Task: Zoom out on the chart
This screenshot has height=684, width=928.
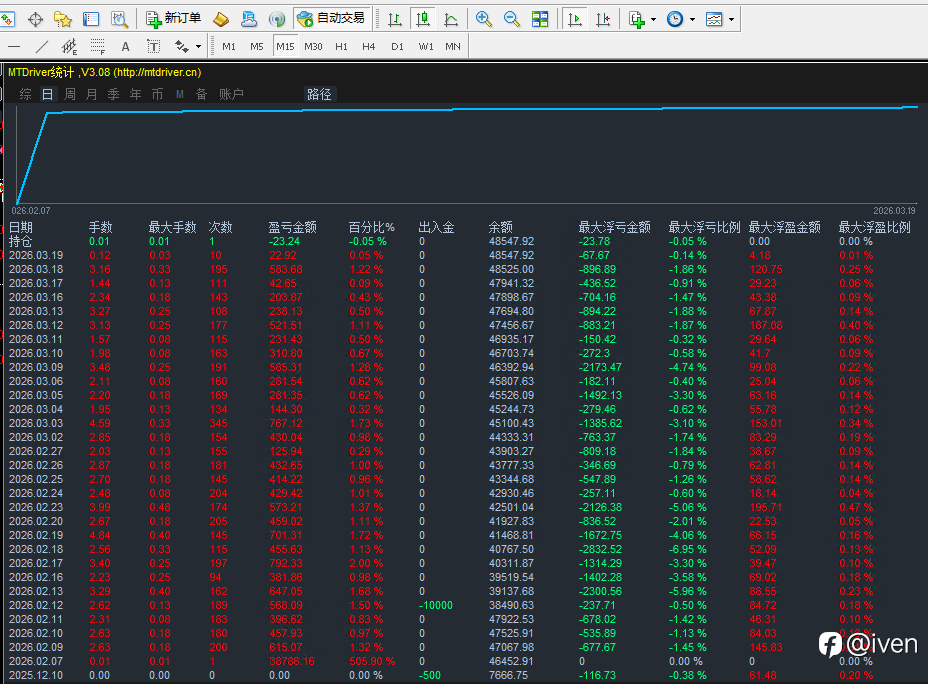Action: (x=511, y=19)
